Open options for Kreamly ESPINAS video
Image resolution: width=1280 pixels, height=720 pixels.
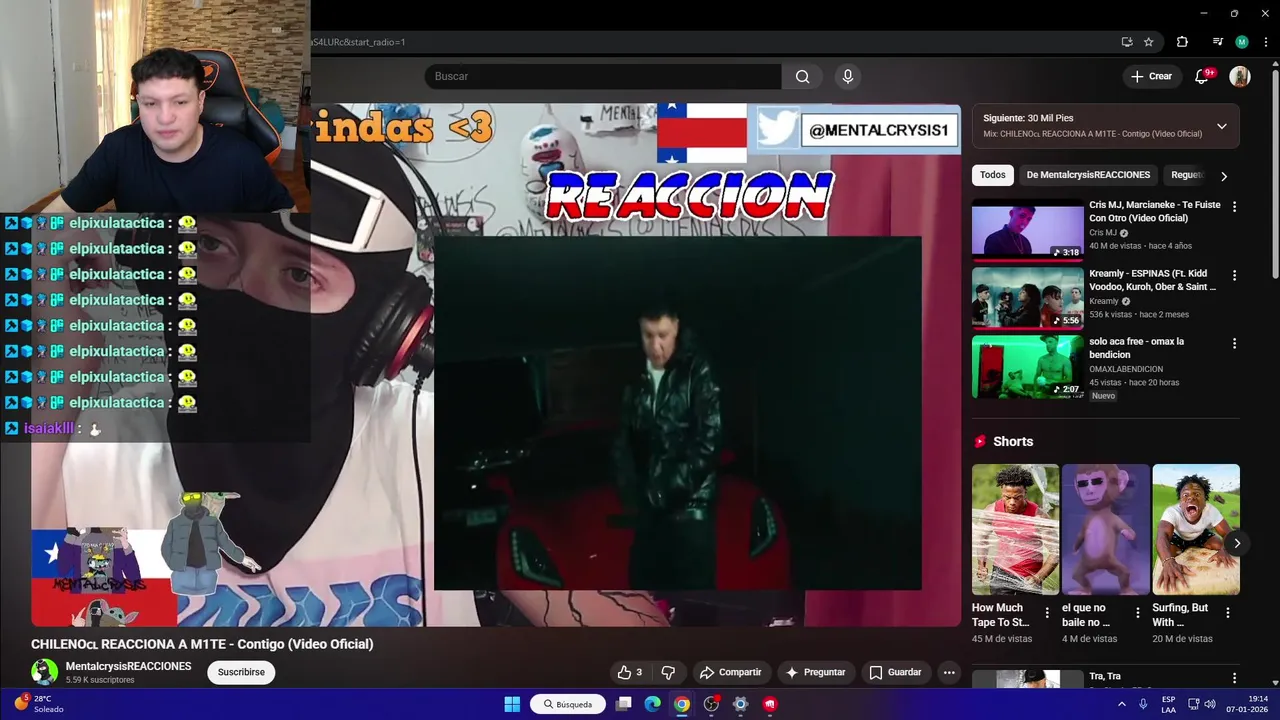1234,275
